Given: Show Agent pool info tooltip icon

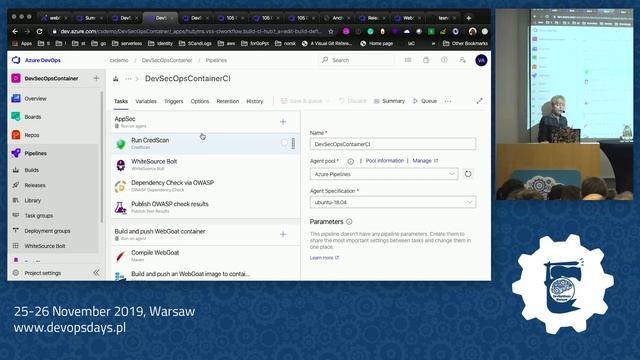Looking at the screenshot, I should (x=351, y=161).
